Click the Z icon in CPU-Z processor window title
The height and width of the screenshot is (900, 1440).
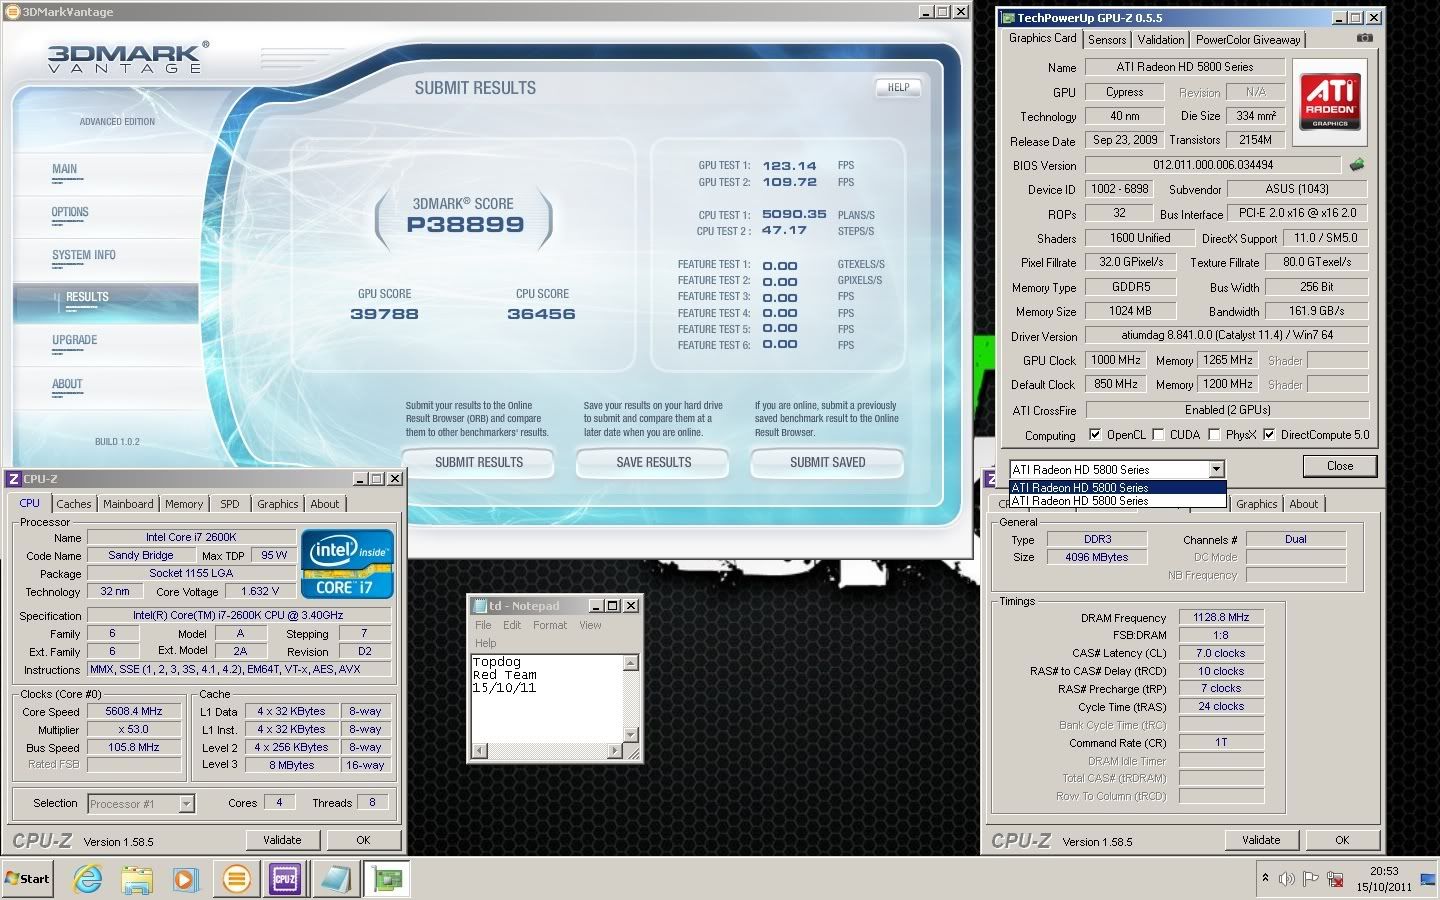[13, 479]
